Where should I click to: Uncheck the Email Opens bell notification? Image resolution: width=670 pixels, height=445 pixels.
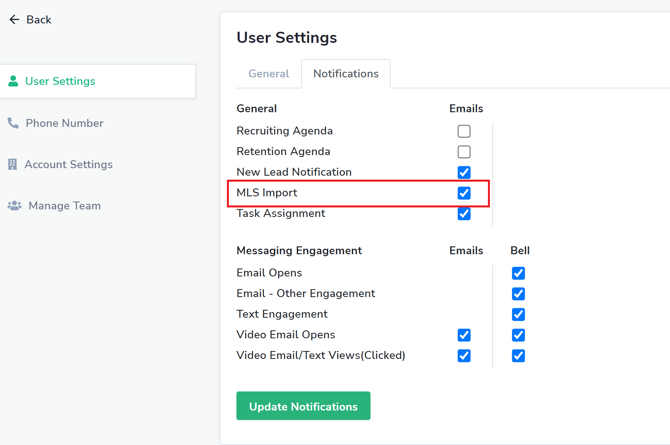(518, 273)
